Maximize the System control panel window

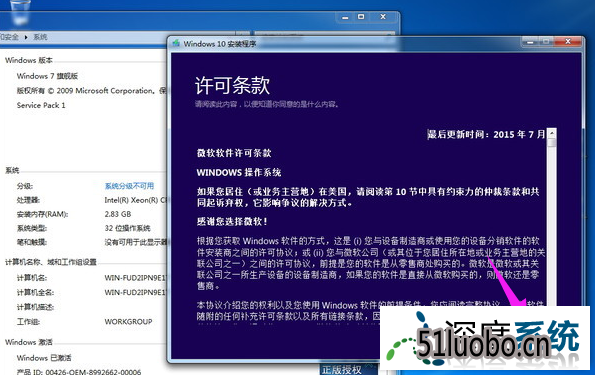pos(361,17)
